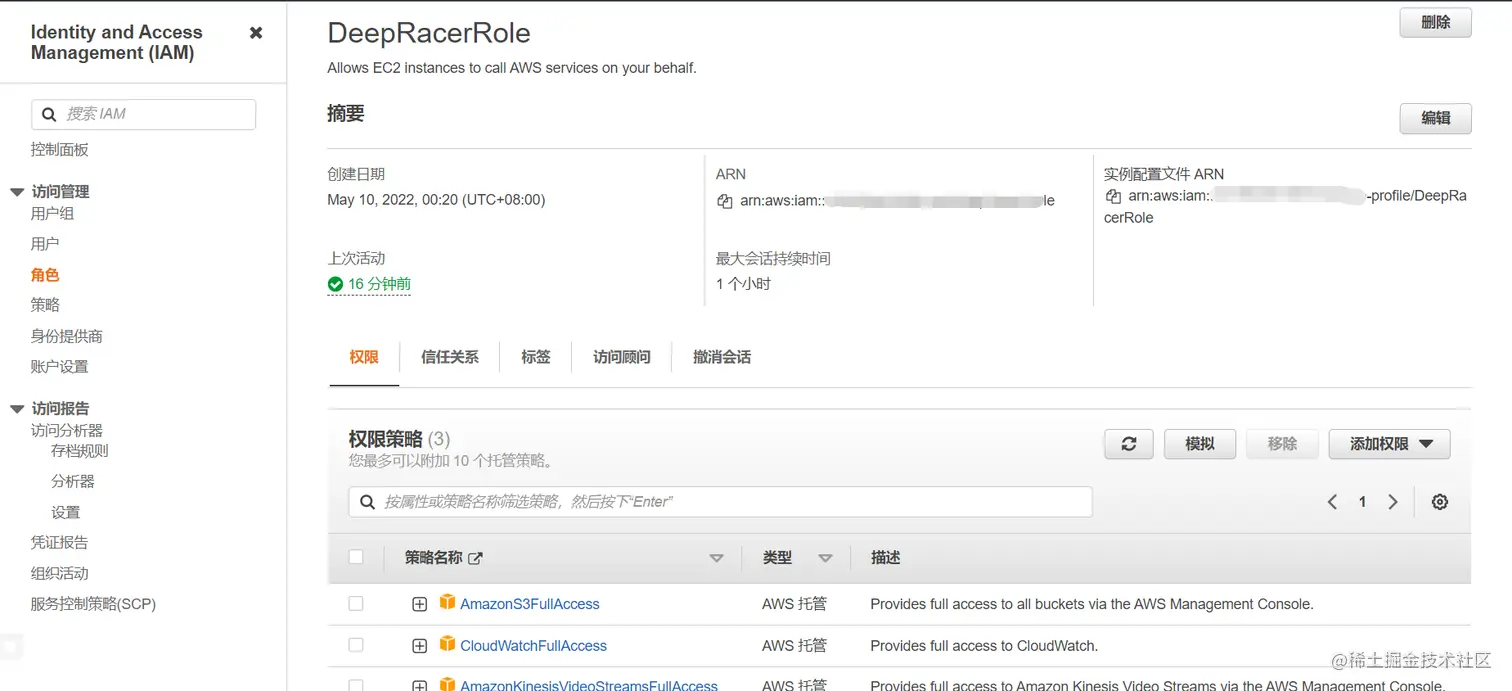The height and width of the screenshot is (691, 1512).
Task: Click the green check icon next to last activity
Action: (x=335, y=284)
